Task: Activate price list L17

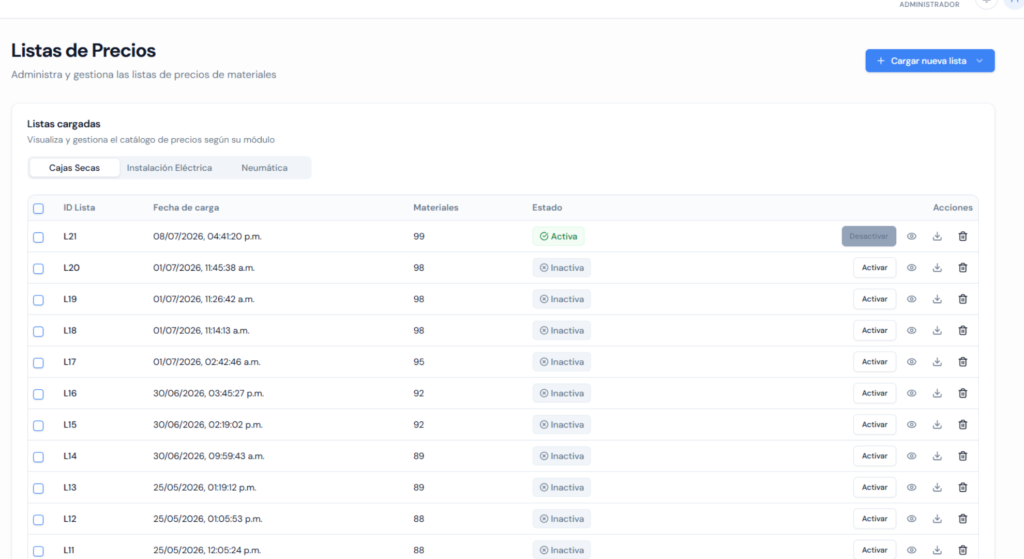Action: (874, 362)
